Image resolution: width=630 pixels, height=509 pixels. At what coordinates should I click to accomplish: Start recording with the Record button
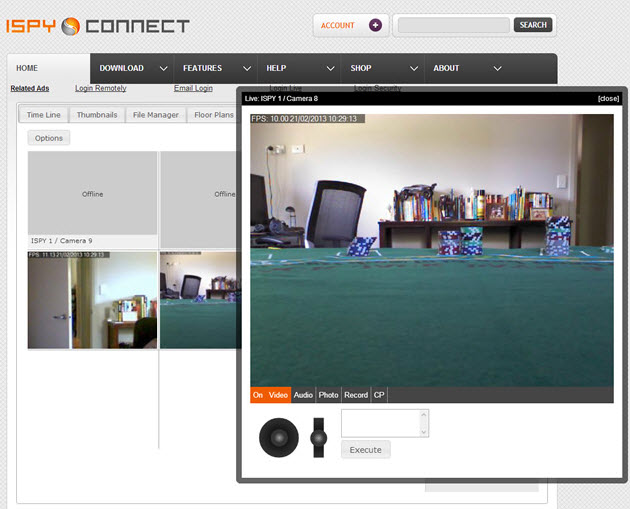click(x=356, y=395)
